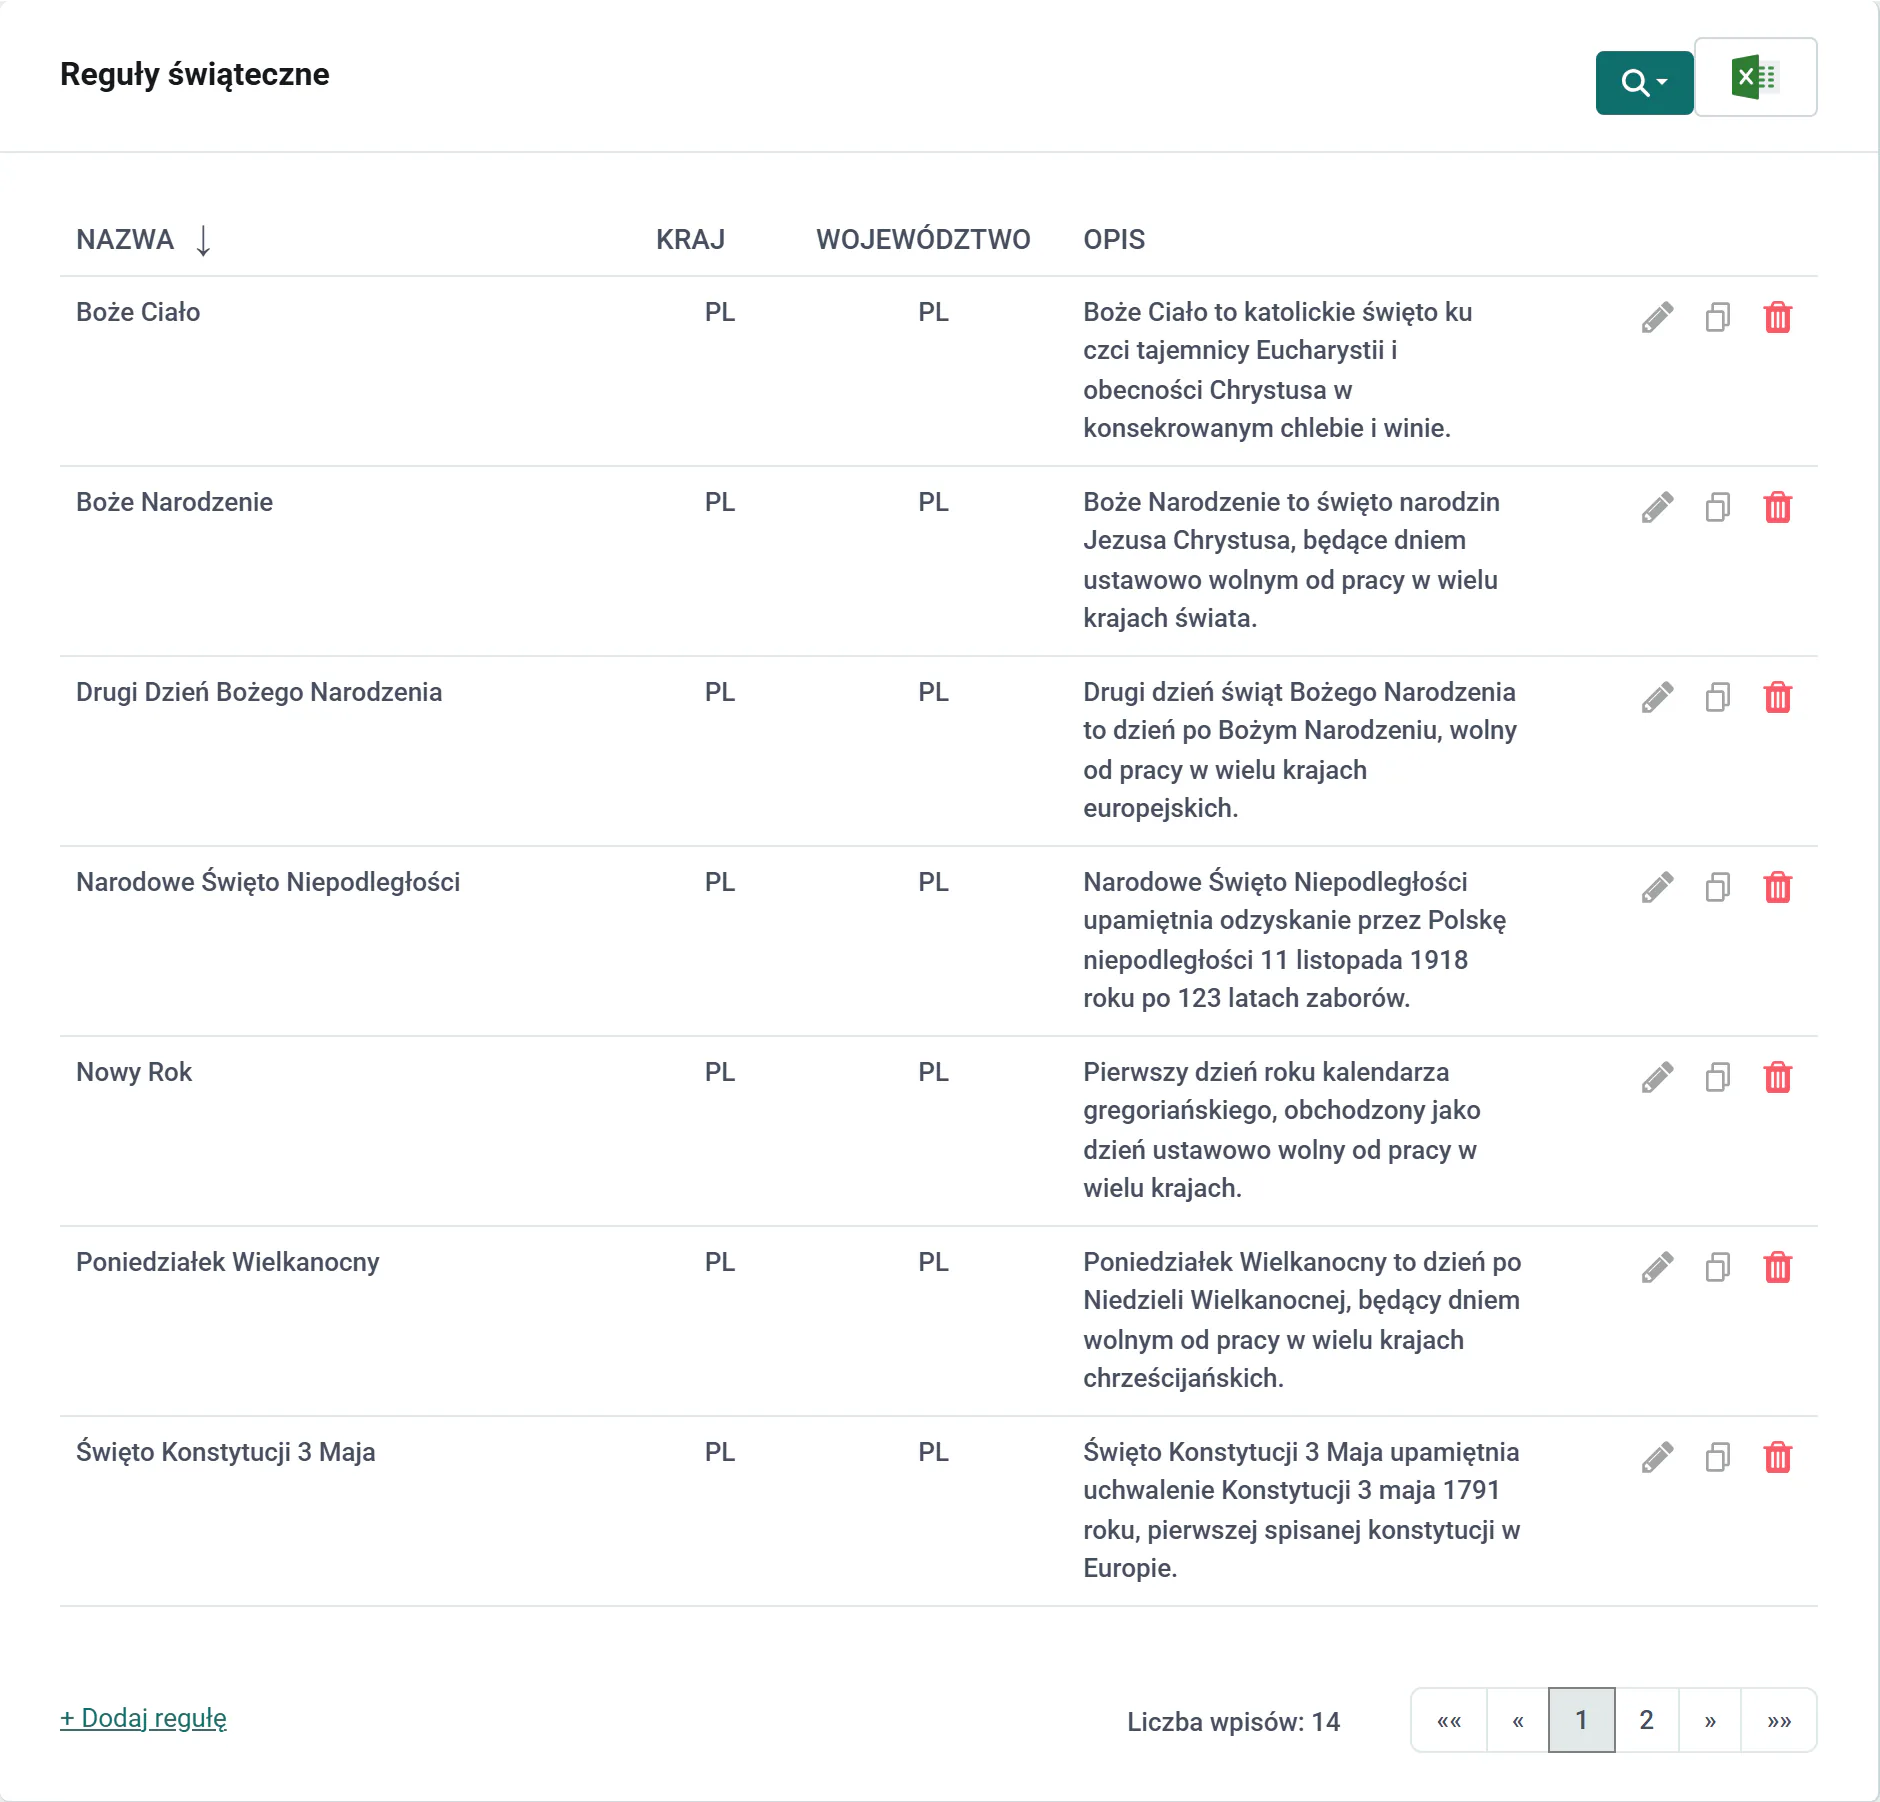Edit the Nowy Rok rule
Viewport: 1880px width, 1802px height.
pyautogui.click(x=1657, y=1077)
